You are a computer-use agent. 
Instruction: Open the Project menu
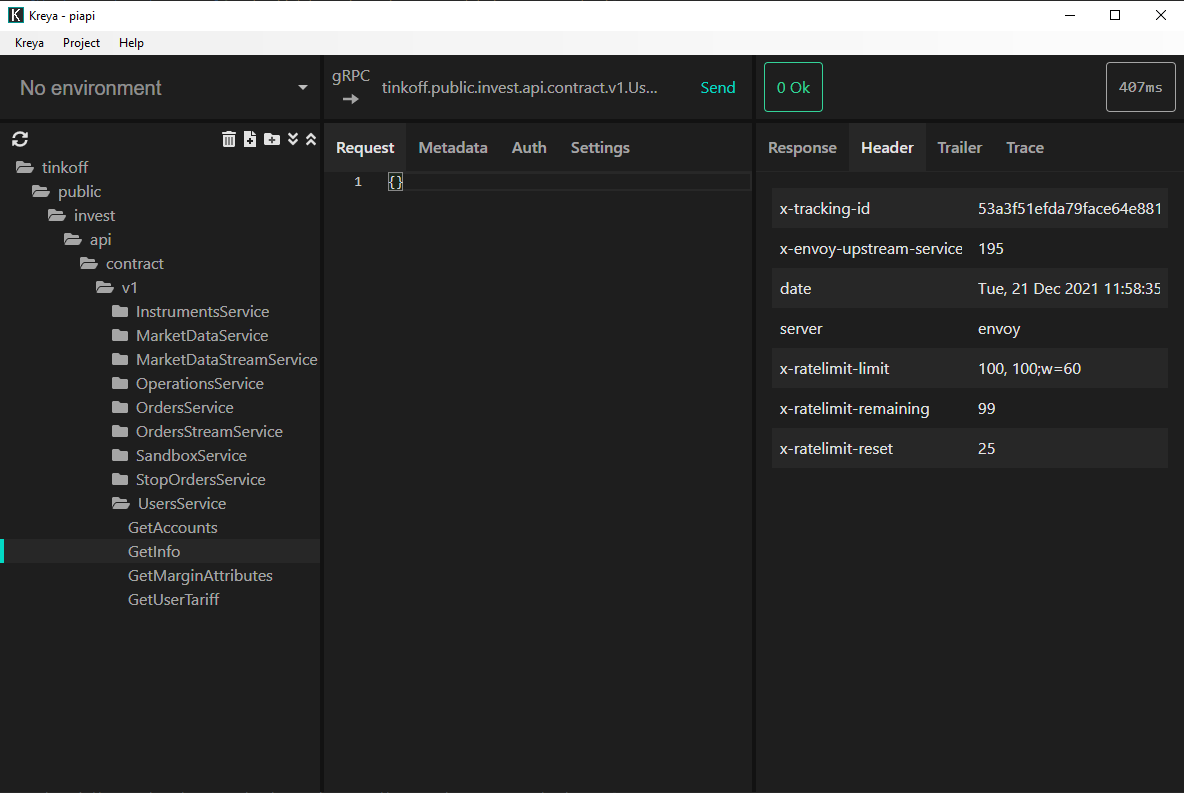pos(81,43)
